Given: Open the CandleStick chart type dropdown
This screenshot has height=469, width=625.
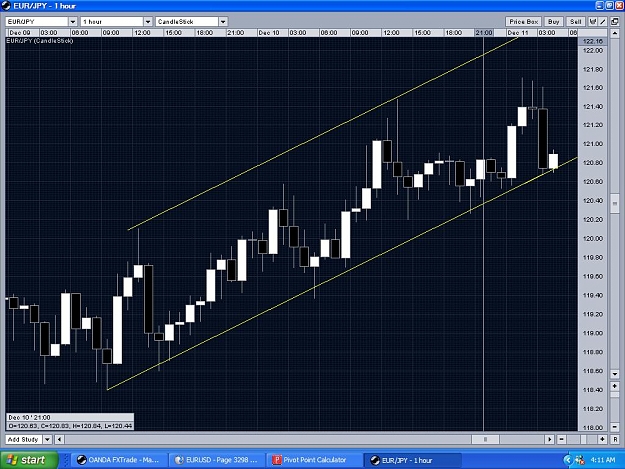Looking at the screenshot, I should (191, 22).
